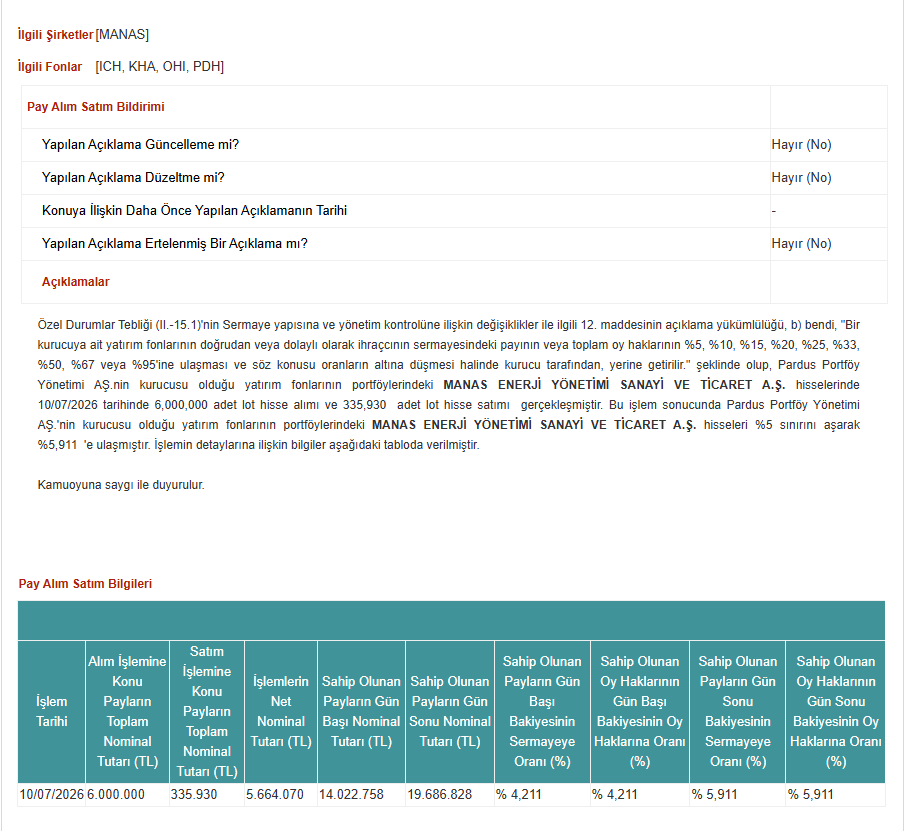Click 'Payların Gün Başı Nominal Tutarı' header

tap(361, 712)
